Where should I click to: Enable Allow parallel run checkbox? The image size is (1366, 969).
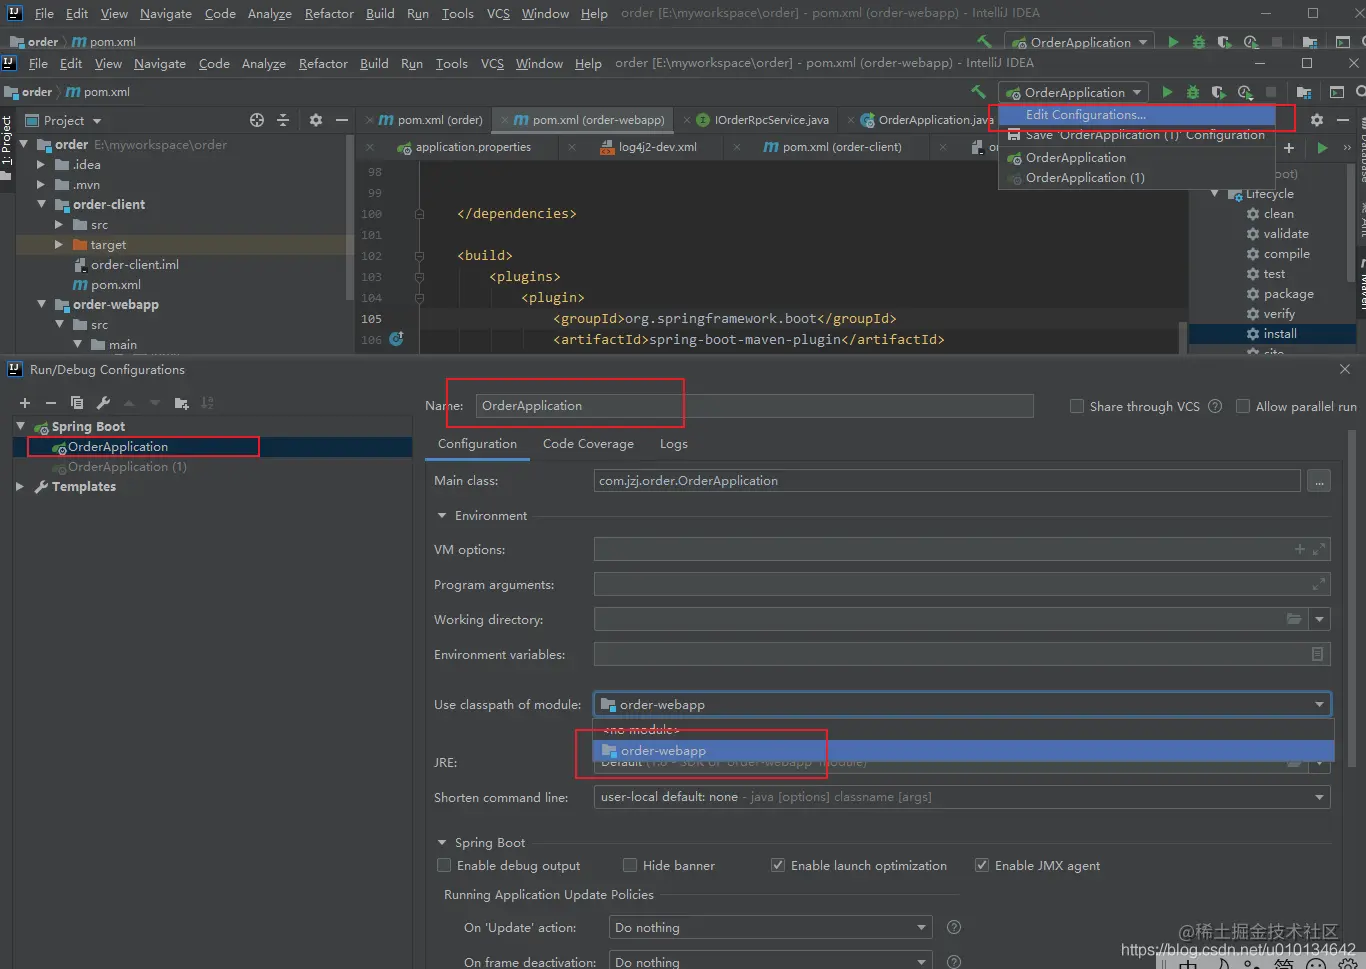[x=1243, y=406]
